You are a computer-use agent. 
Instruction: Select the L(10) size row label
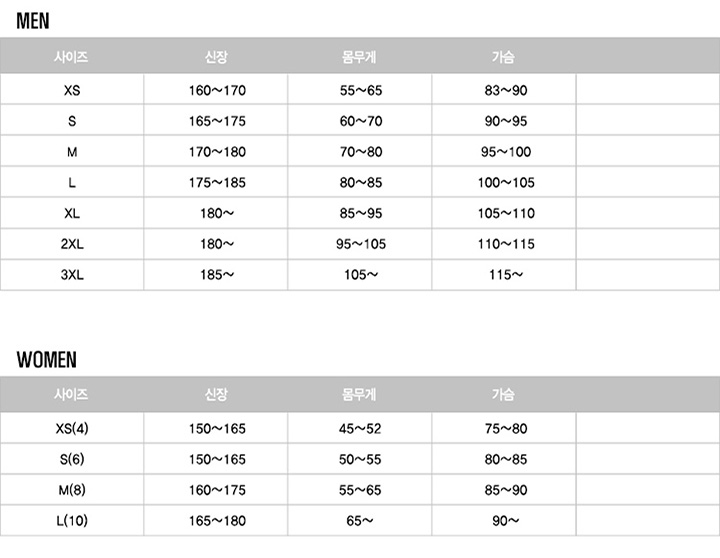[x=72, y=521]
